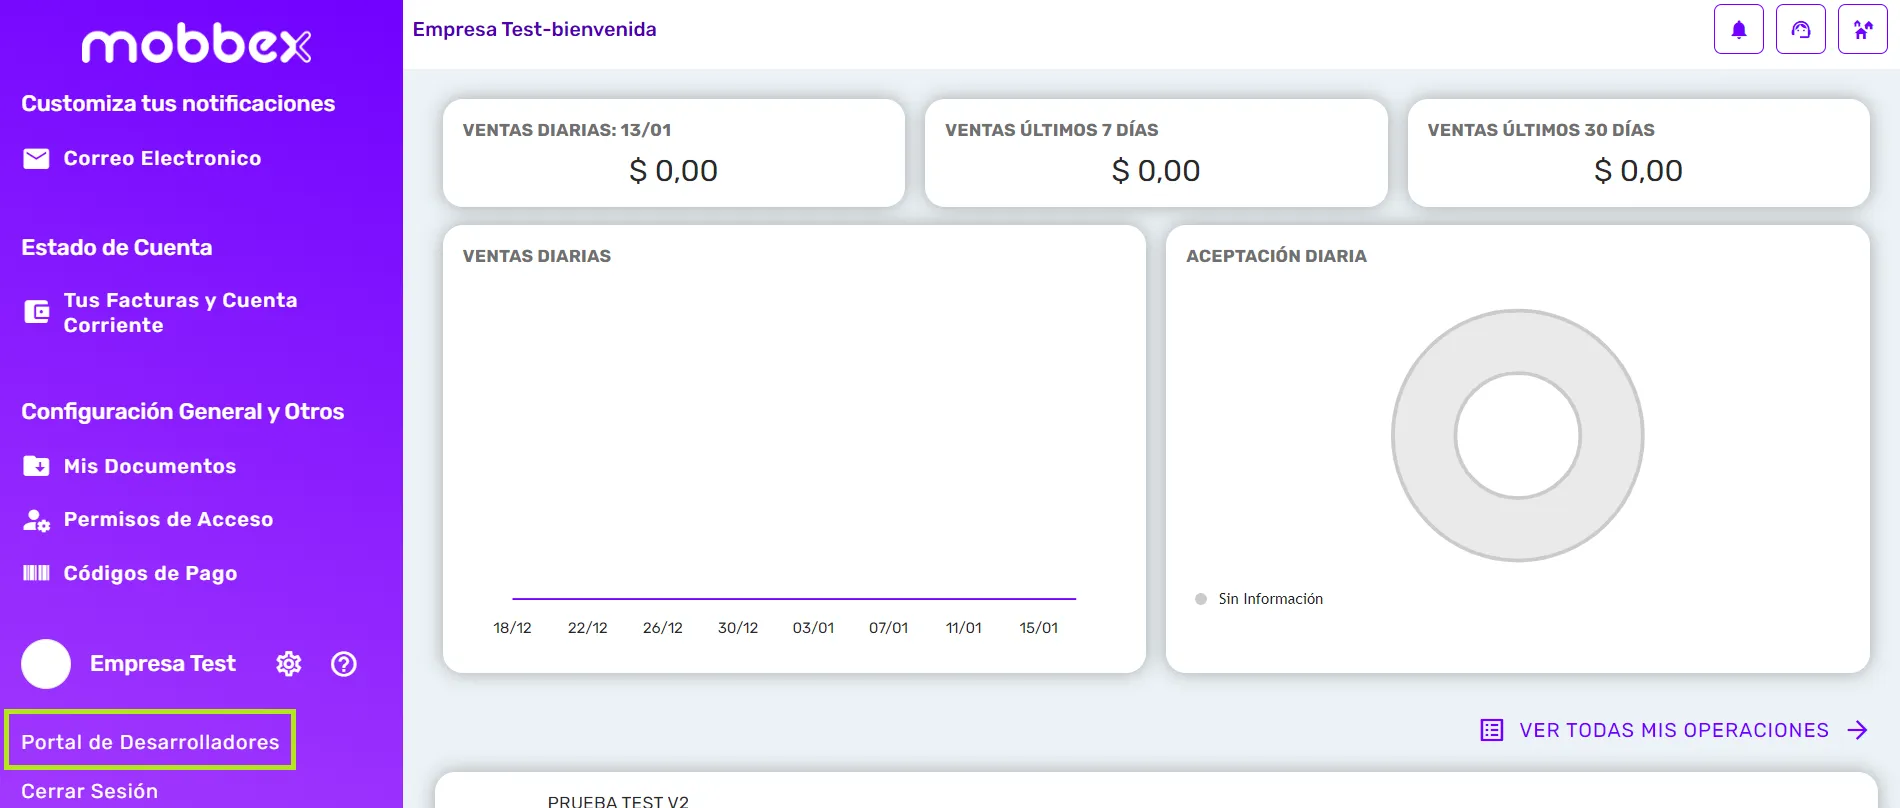Click the envelope icon beside Correo Electronico
1900x808 pixels.
[x=36, y=159]
